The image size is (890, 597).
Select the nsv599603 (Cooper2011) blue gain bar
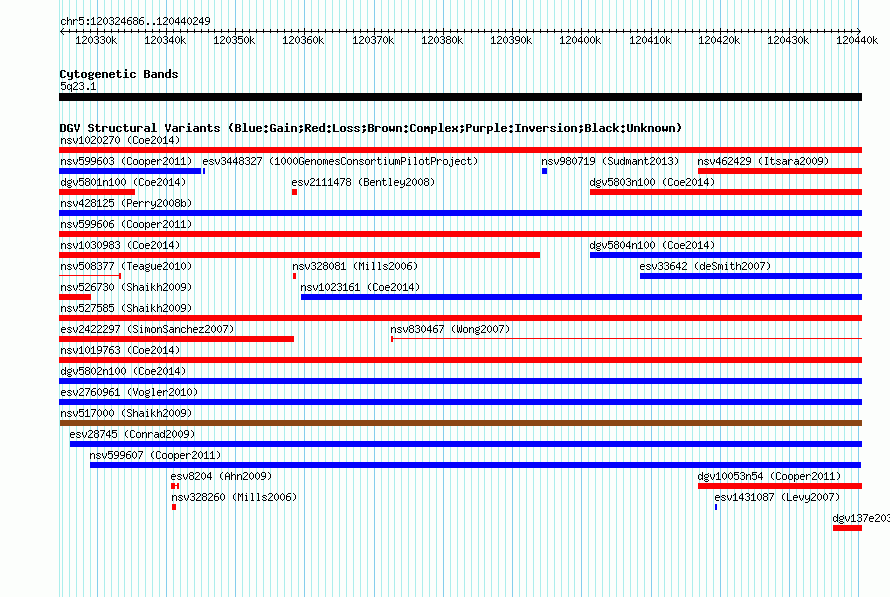pos(130,171)
